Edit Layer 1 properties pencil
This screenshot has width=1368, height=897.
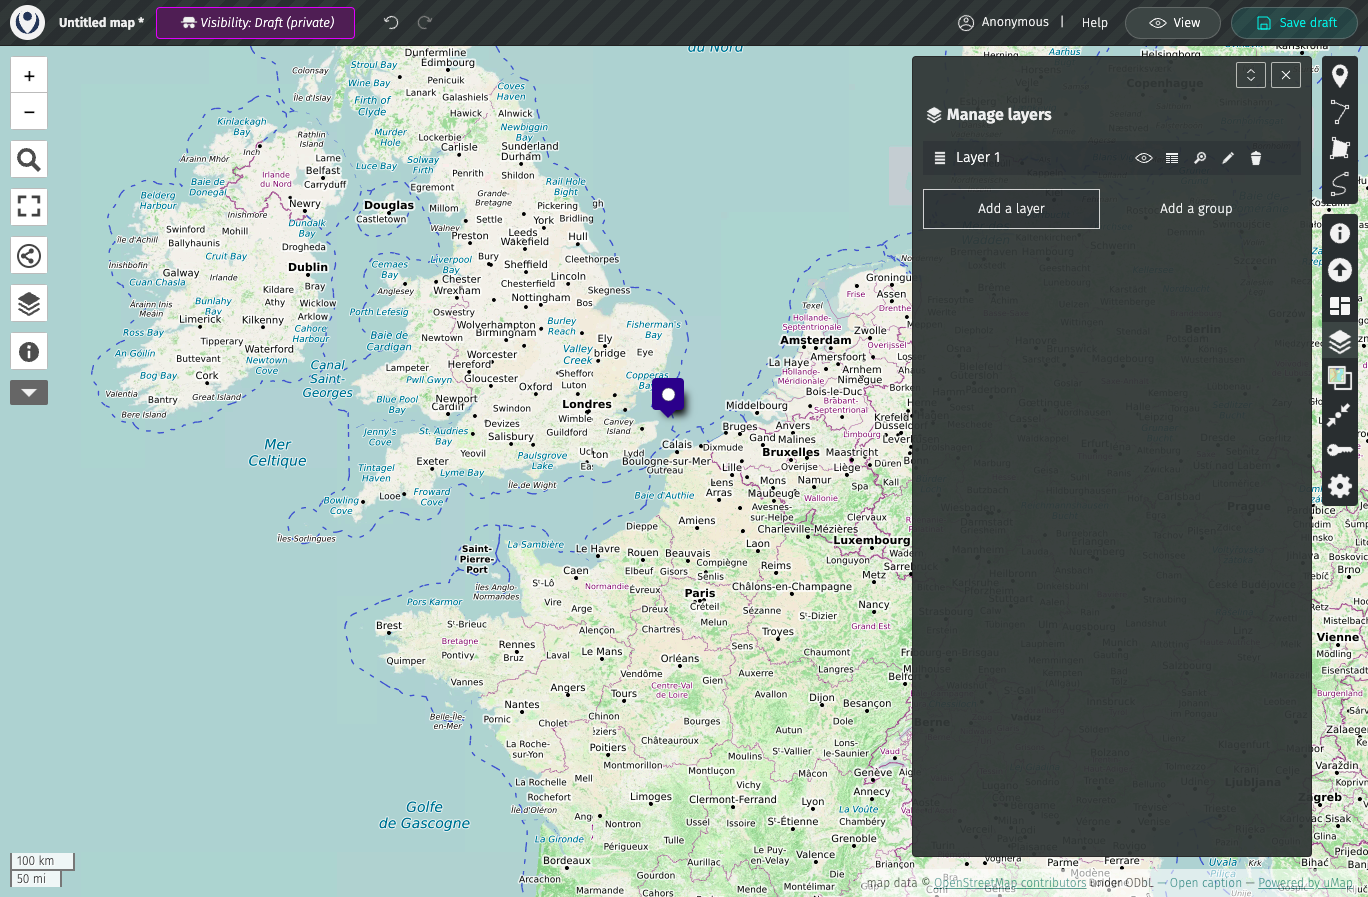1228,158
